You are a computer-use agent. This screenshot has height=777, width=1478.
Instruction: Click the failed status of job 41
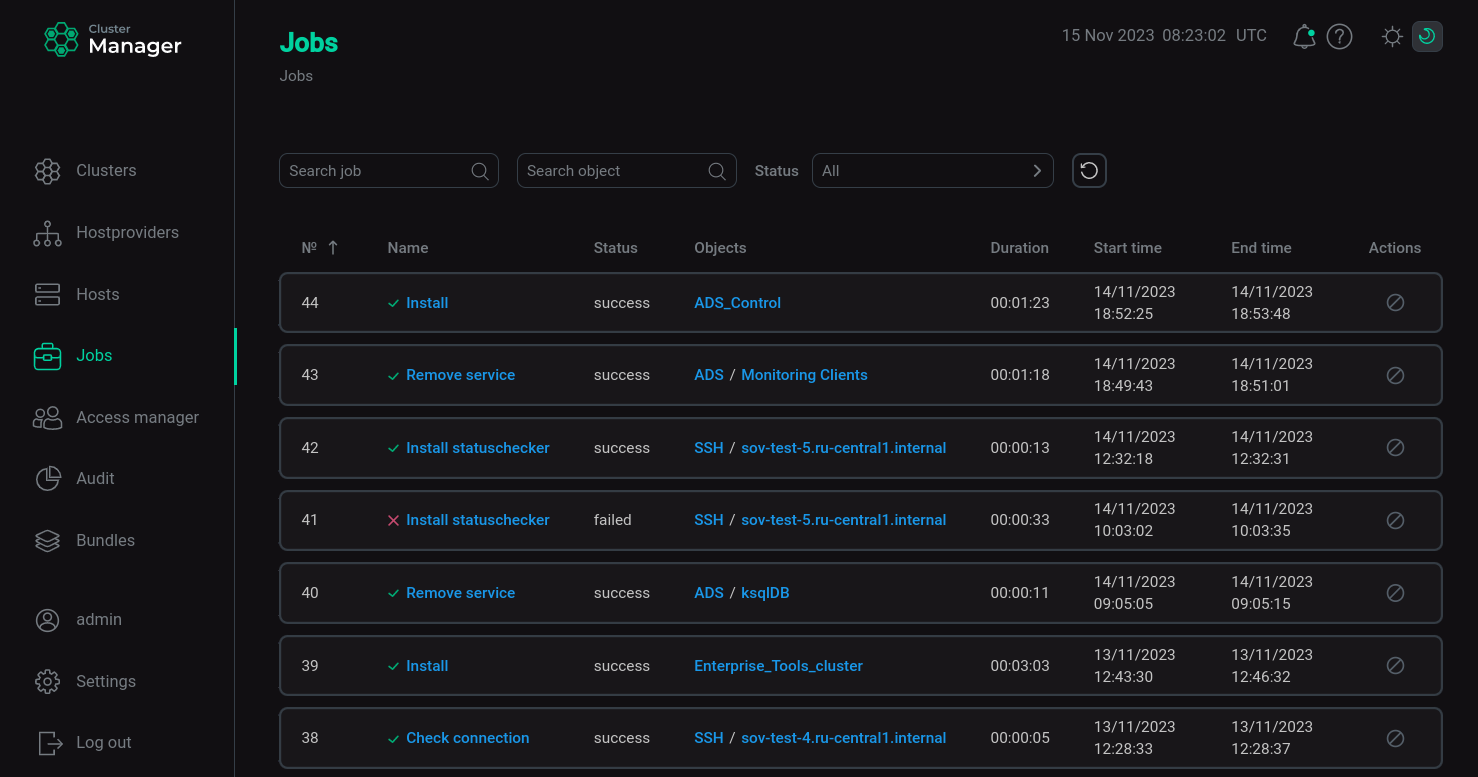612,520
